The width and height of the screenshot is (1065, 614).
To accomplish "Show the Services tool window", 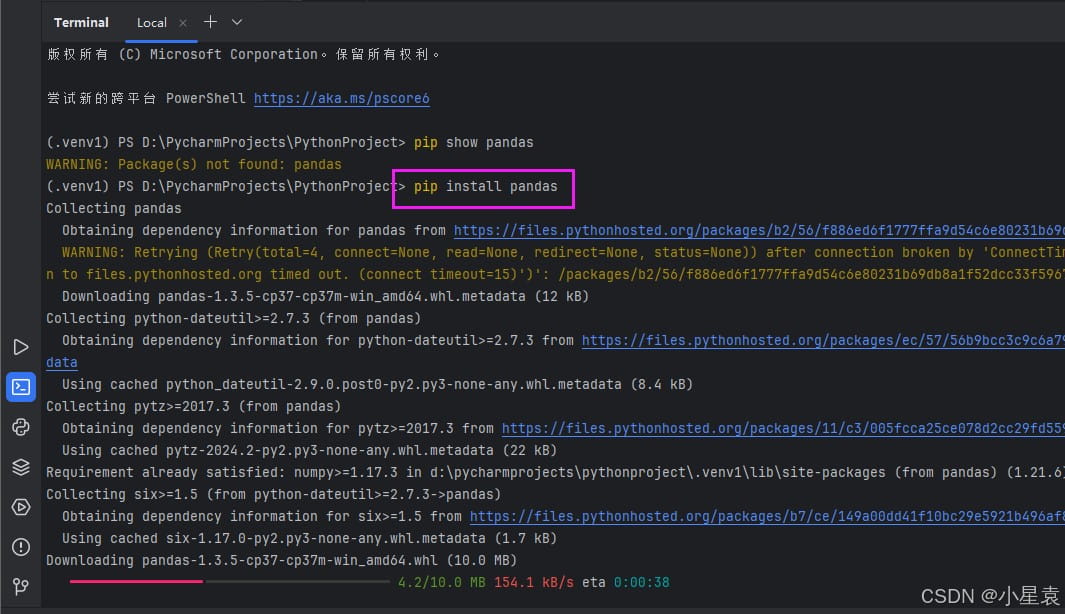I will (x=21, y=507).
